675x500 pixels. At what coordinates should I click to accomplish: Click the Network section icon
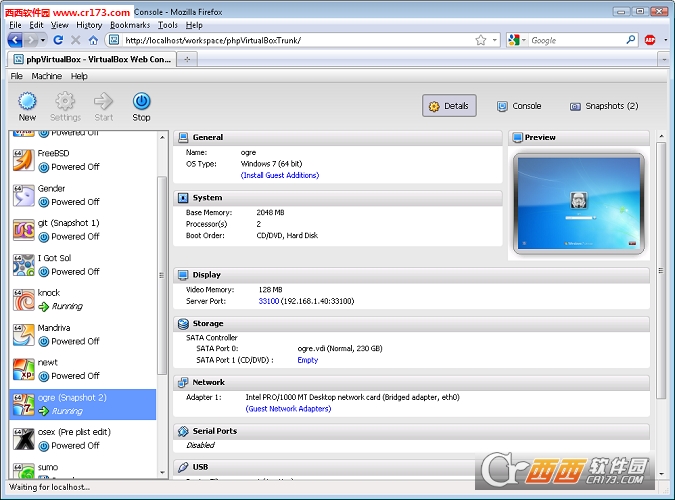183,382
